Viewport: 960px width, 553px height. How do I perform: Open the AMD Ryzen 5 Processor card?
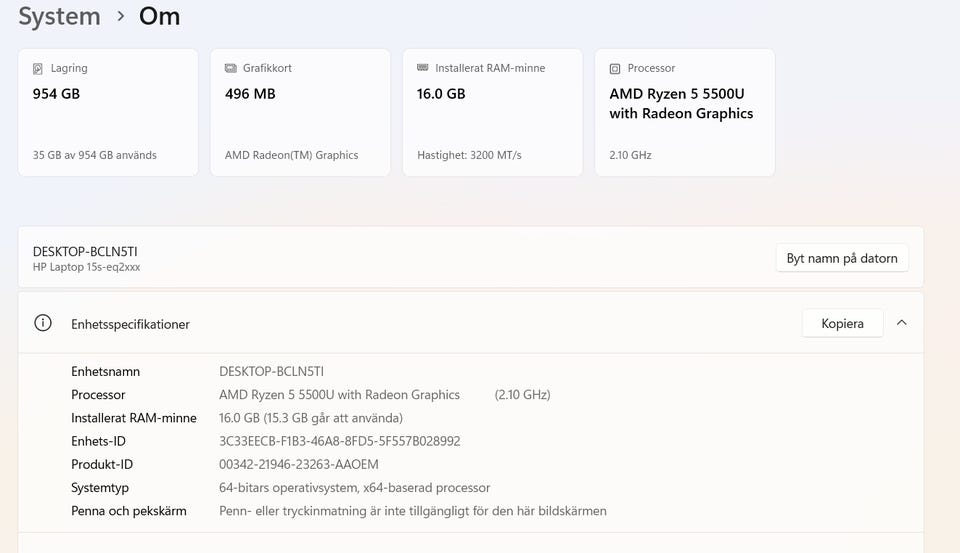[x=684, y=112]
